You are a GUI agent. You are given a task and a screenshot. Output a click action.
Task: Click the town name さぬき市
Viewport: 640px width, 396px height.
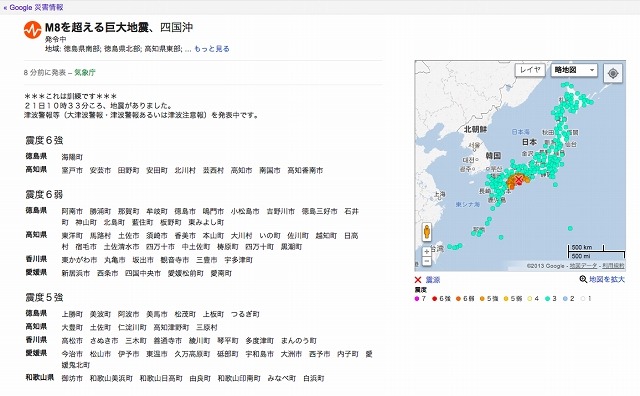click(104, 340)
